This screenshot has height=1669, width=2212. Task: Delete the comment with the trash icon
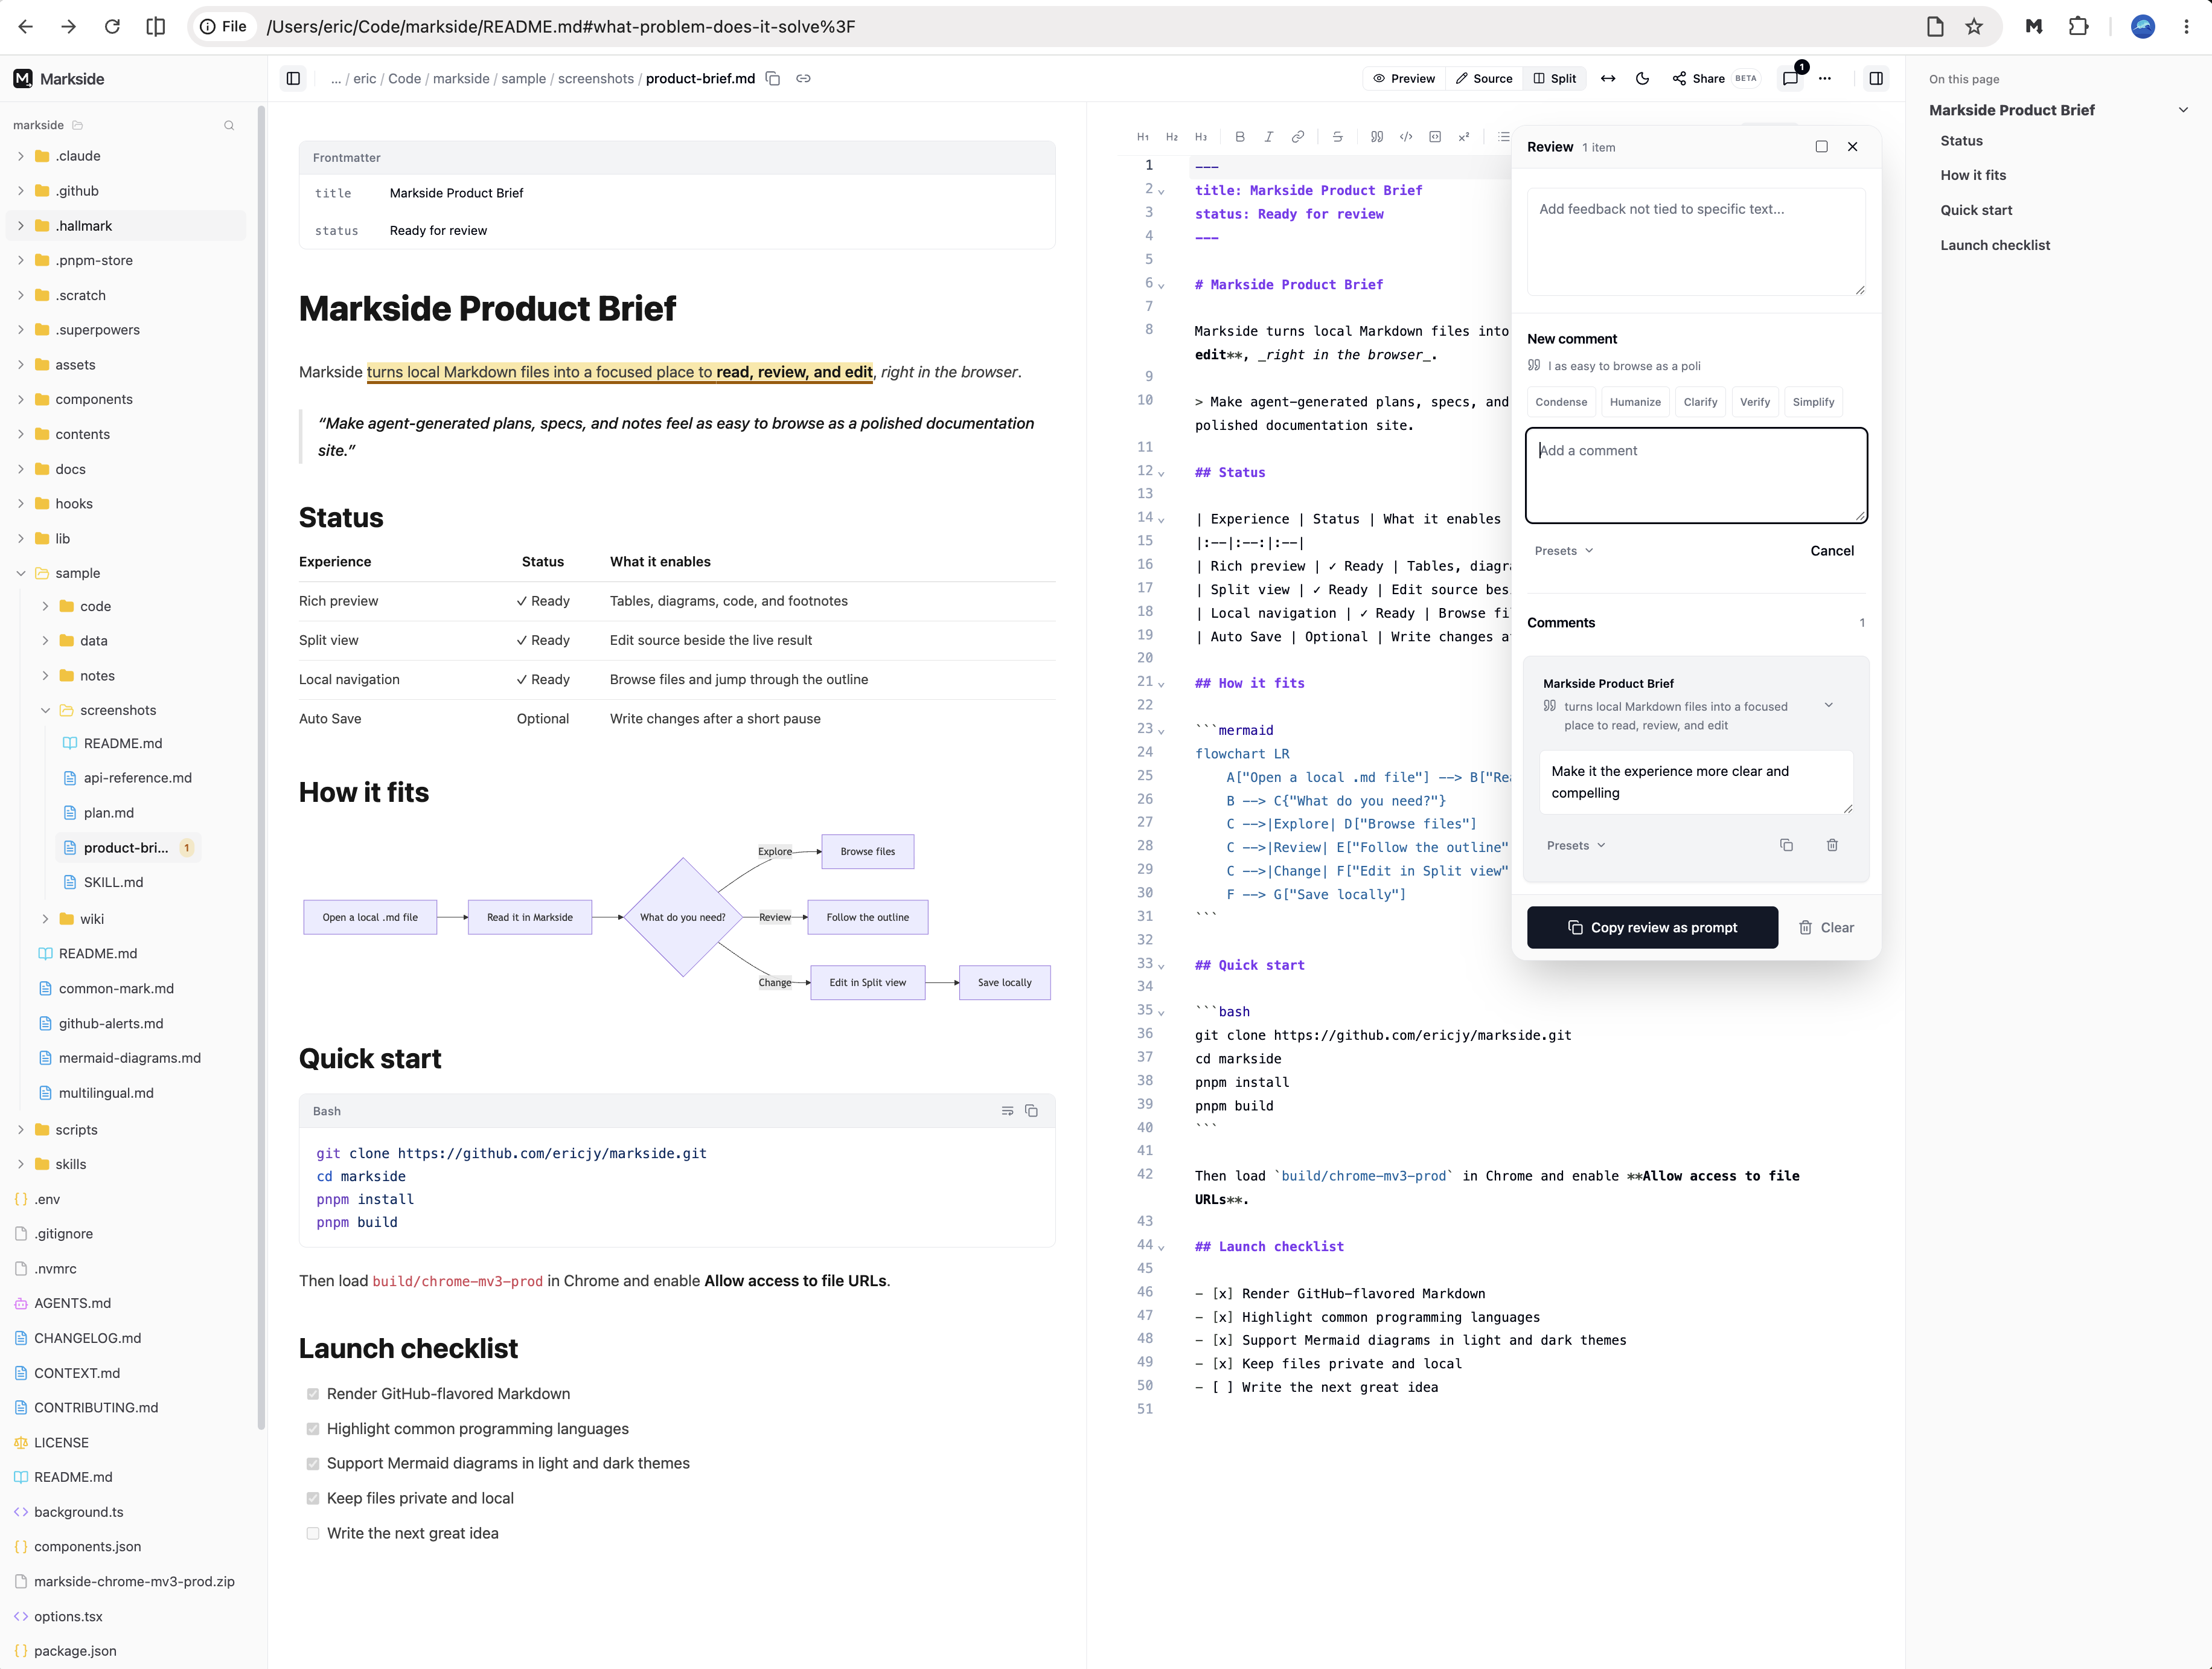[1832, 846]
